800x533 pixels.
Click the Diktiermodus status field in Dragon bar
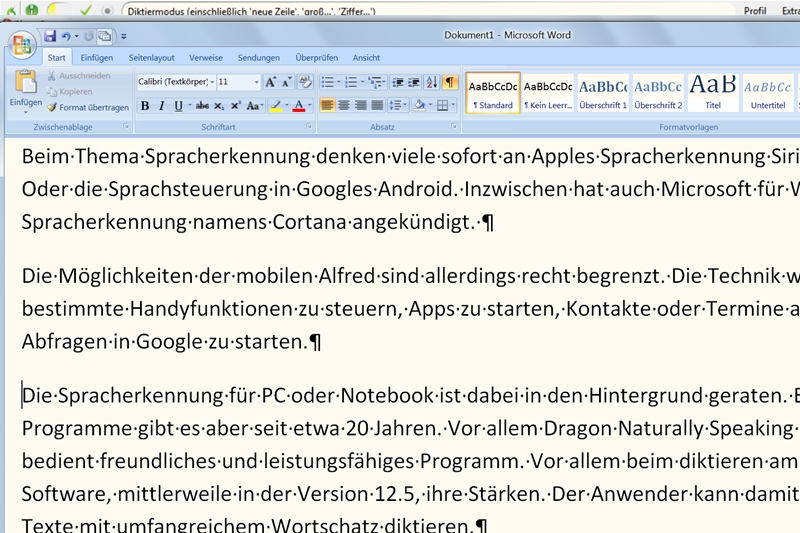pyautogui.click(x=429, y=10)
